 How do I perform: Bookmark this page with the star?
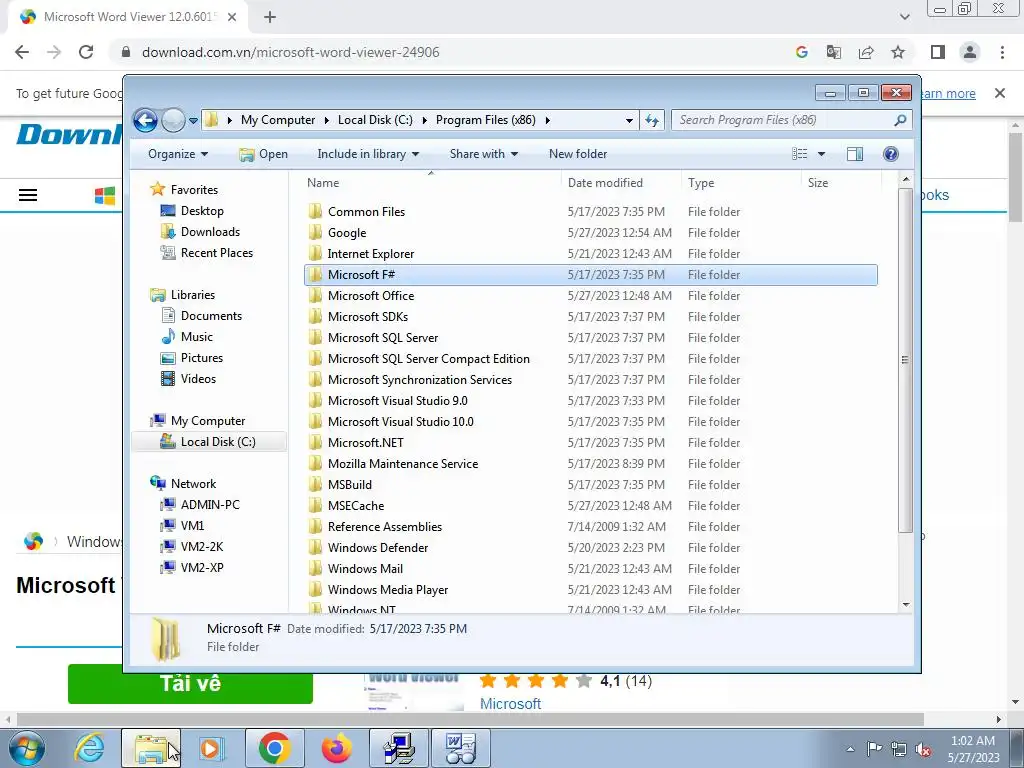point(898,52)
